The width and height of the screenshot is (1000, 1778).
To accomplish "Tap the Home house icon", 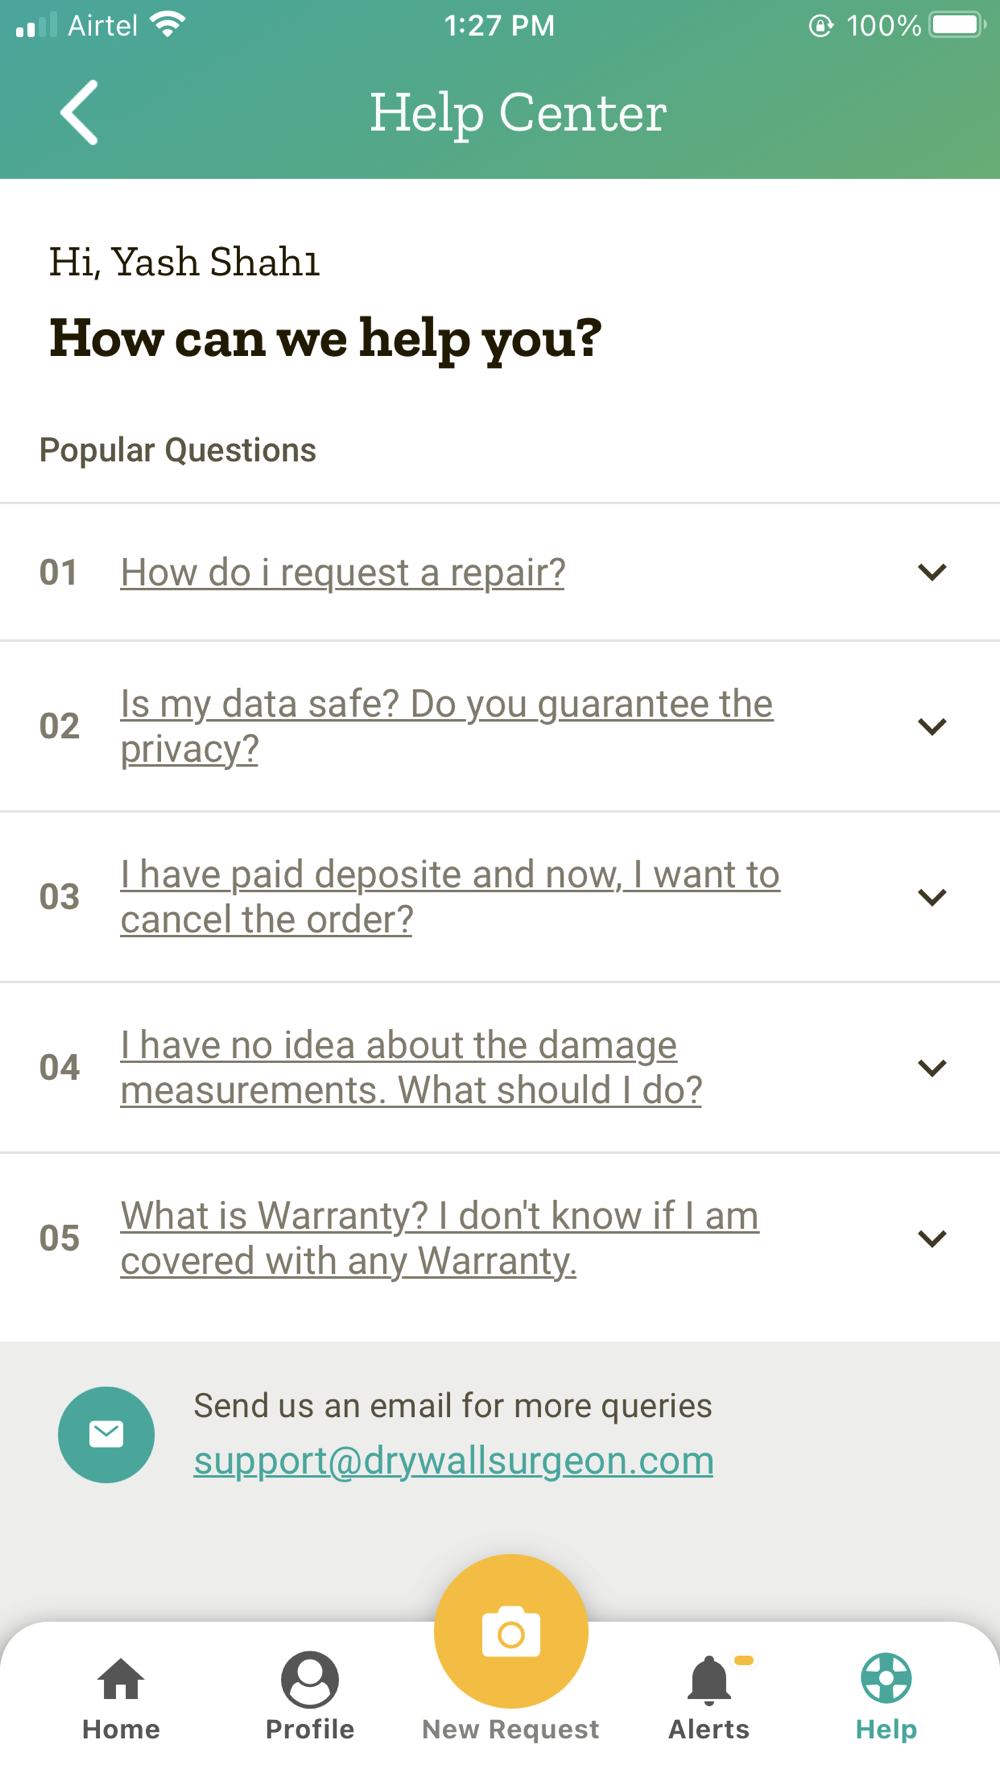I will point(121,1679).
